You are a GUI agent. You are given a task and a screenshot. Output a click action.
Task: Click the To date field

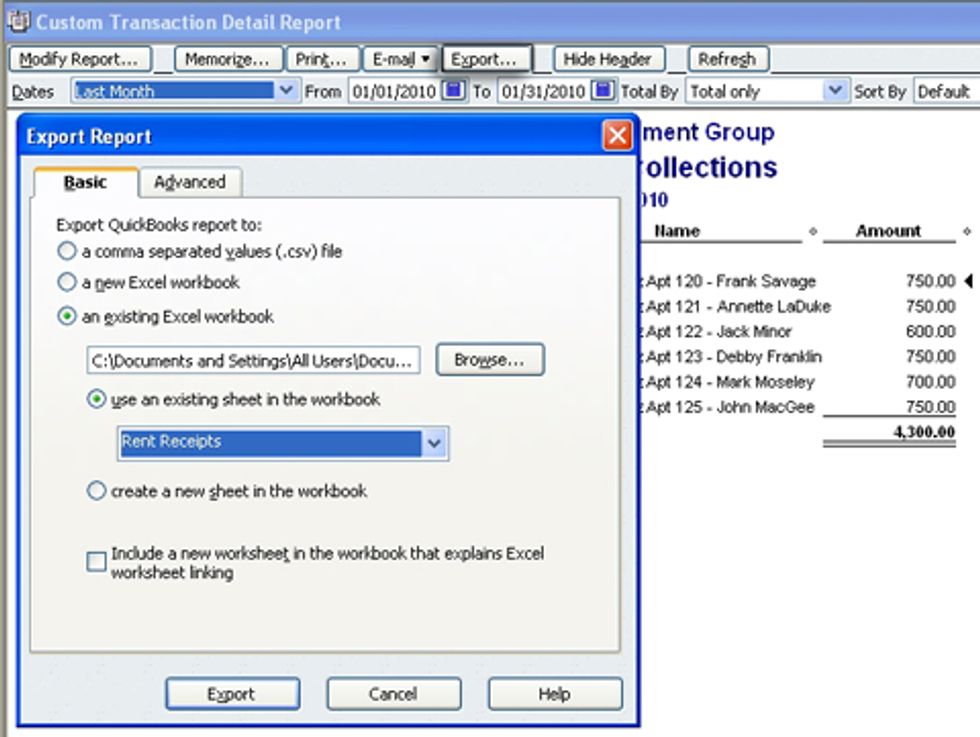click(x=543, y=91)
